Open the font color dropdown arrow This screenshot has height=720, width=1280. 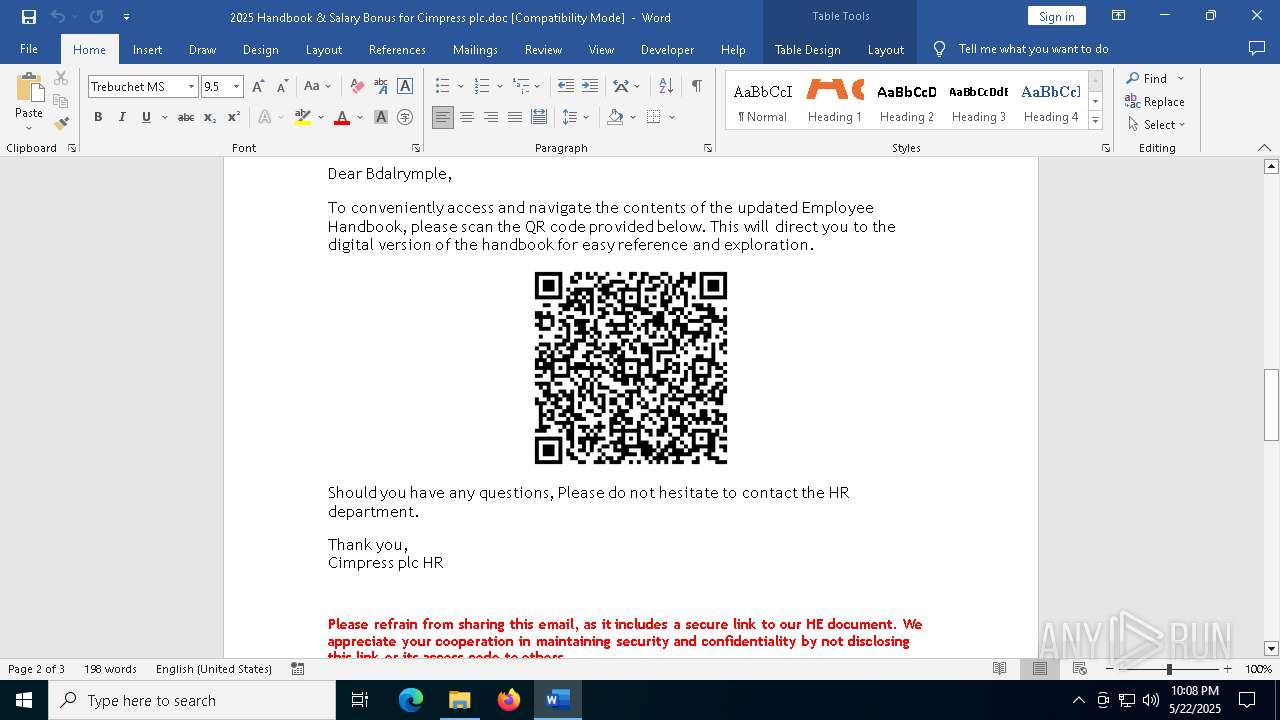point(360,117)
